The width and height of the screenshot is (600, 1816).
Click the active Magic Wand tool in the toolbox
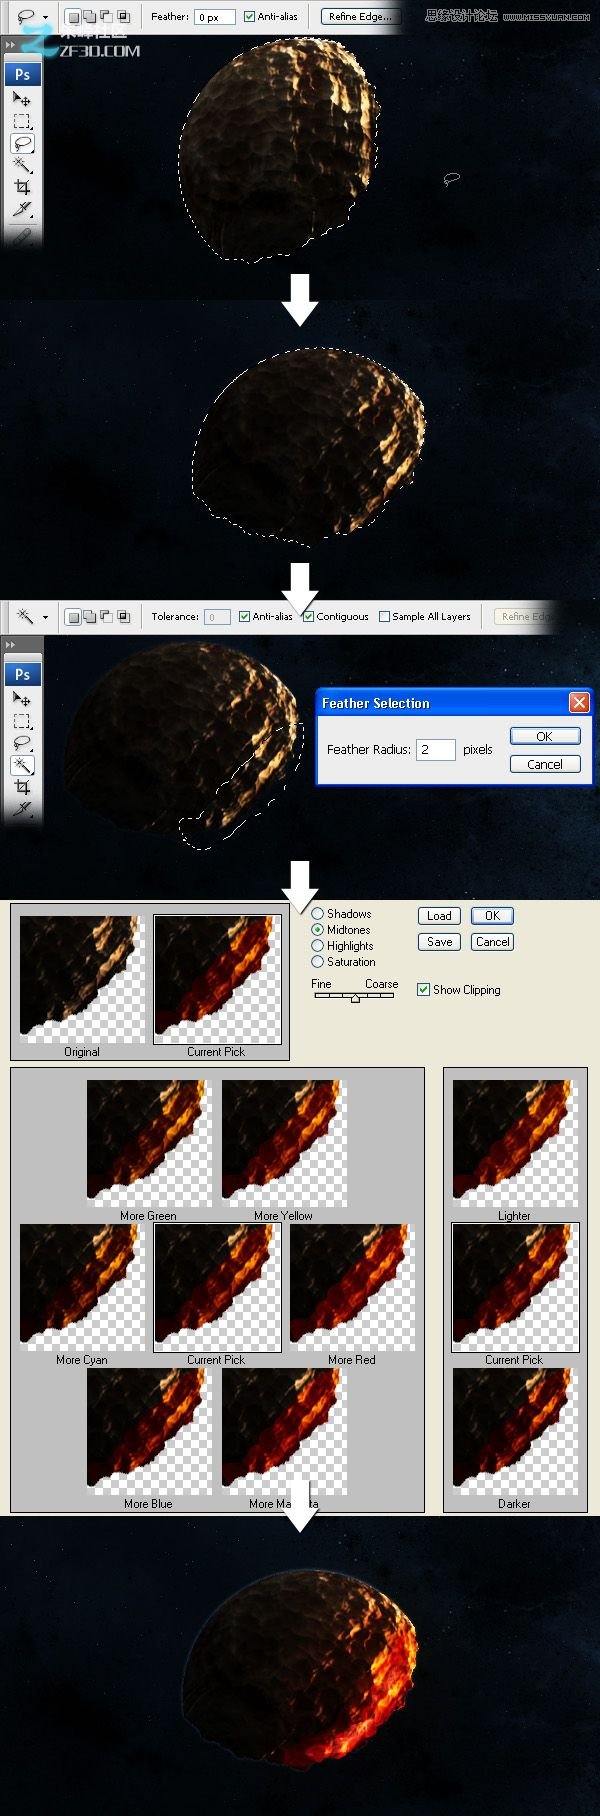pyautogui.click(x=22, y=765)
